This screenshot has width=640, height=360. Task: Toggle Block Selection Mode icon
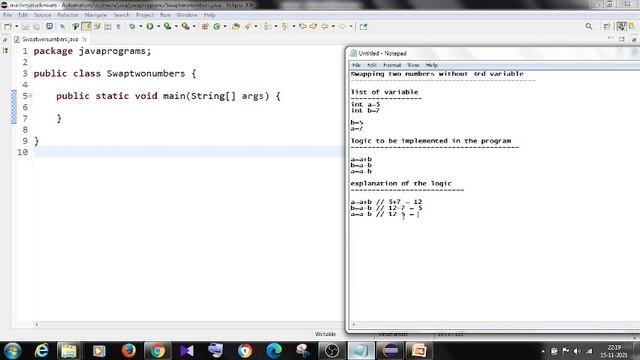(108, 27)
